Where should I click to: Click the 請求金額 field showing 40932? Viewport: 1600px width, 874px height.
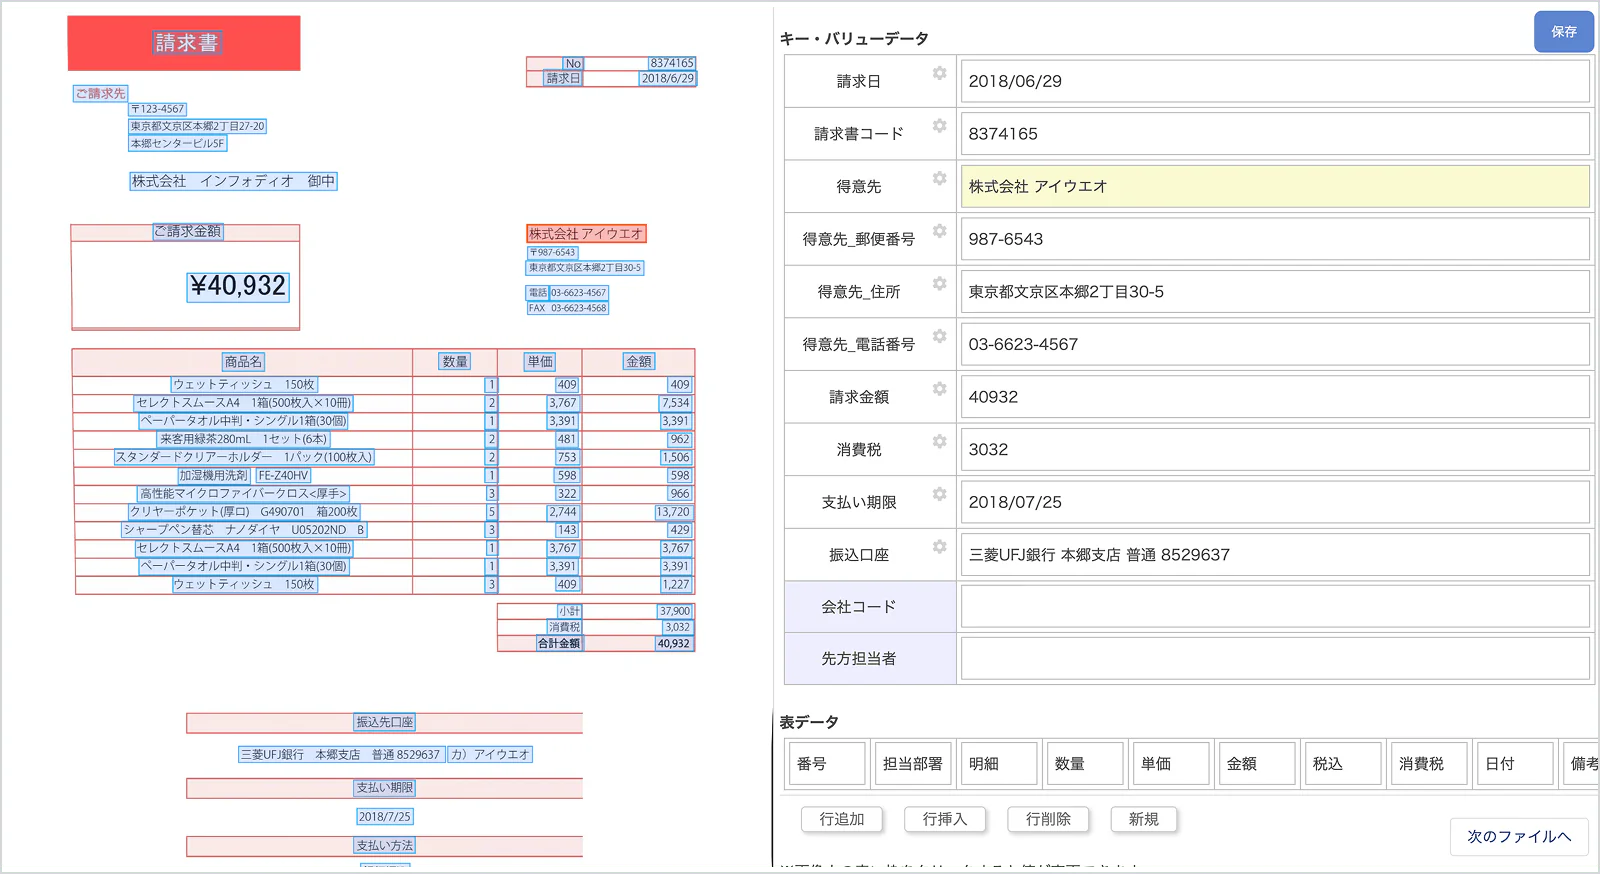[1275, 397]
